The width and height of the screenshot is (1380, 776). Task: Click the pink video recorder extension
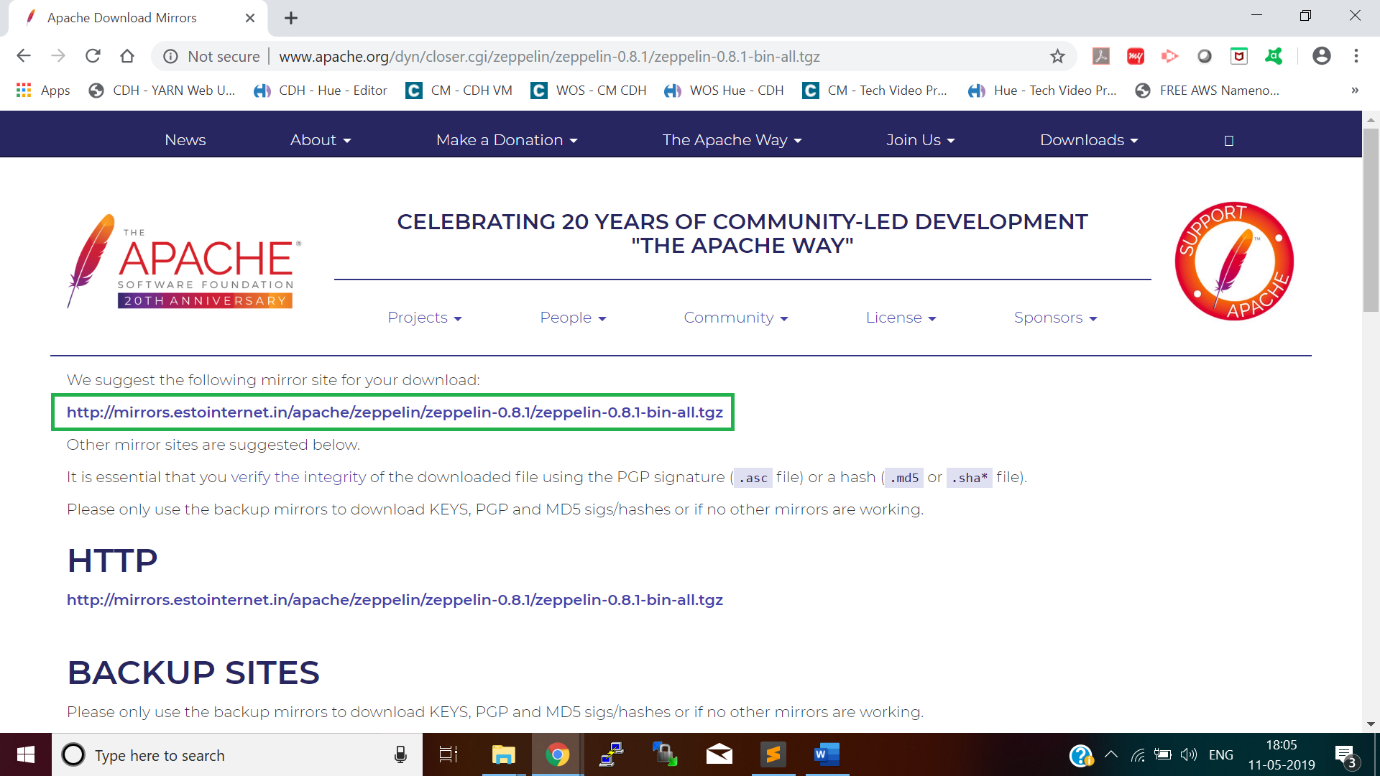1170,57
